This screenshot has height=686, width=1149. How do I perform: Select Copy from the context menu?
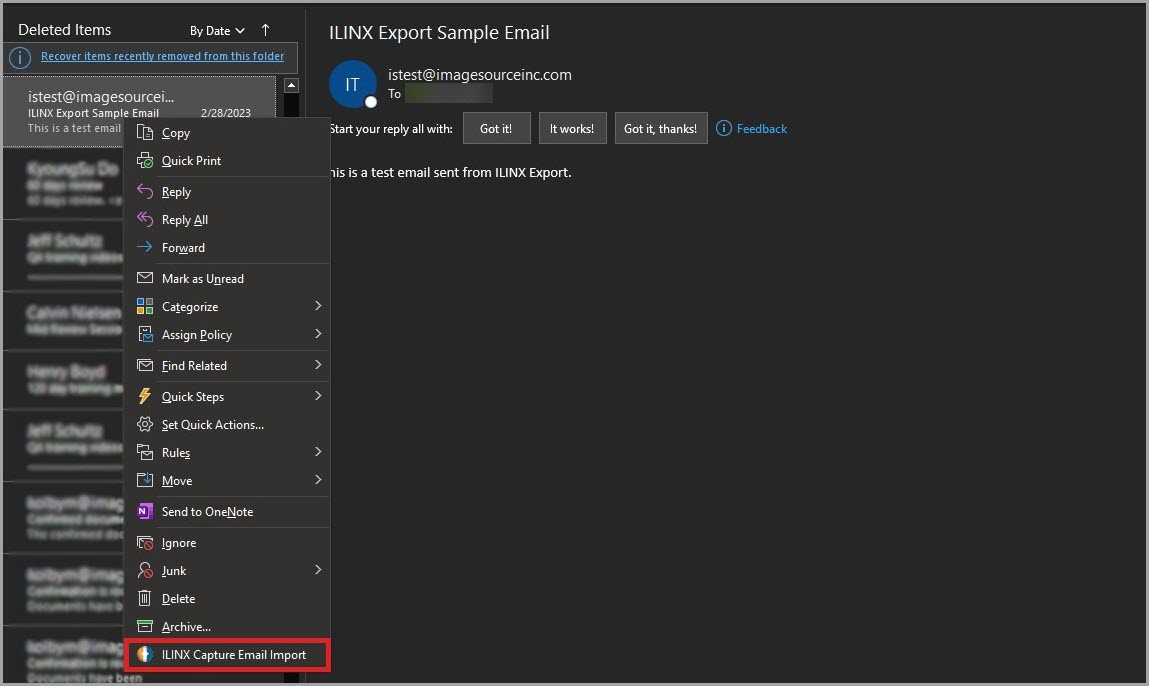(227, 133)
